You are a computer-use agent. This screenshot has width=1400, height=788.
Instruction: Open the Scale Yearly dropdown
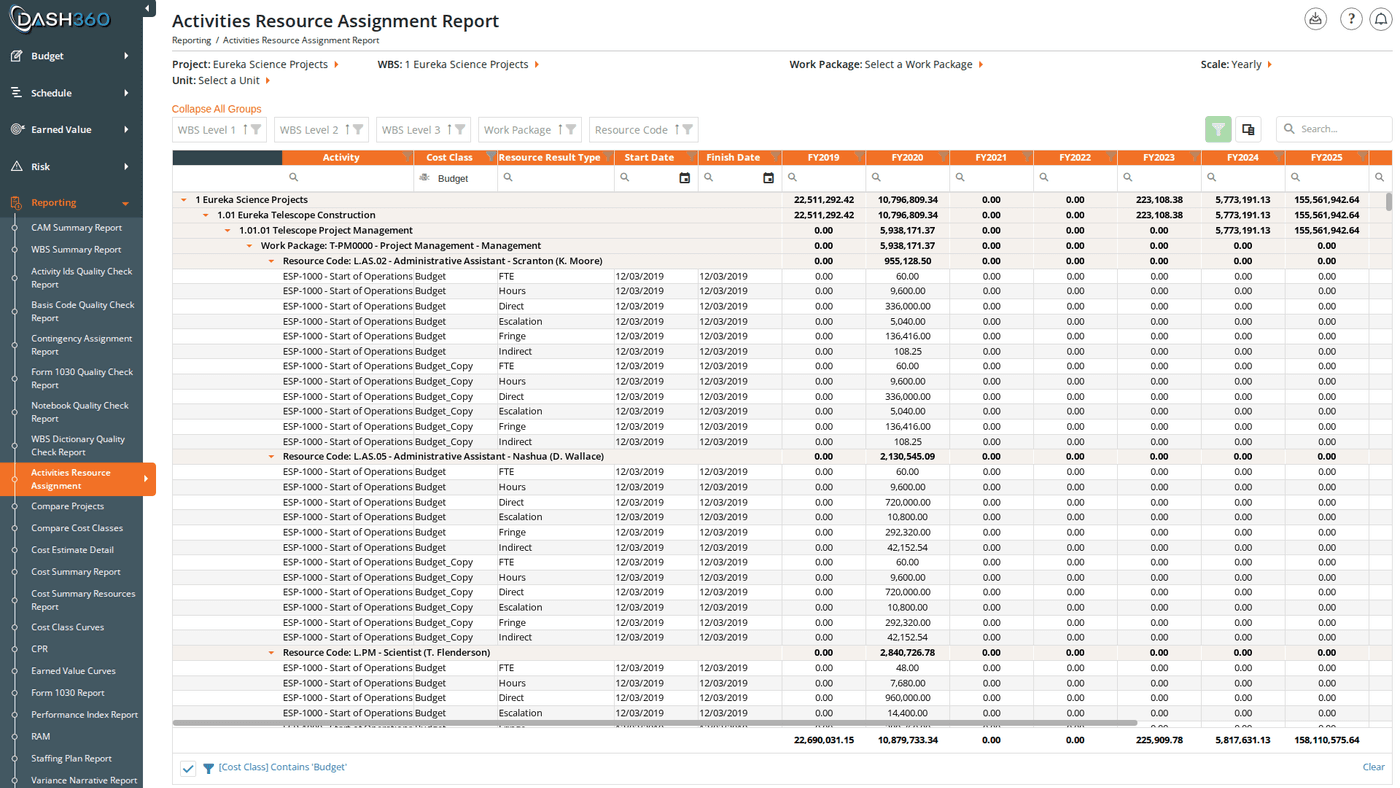point(1270,65)
